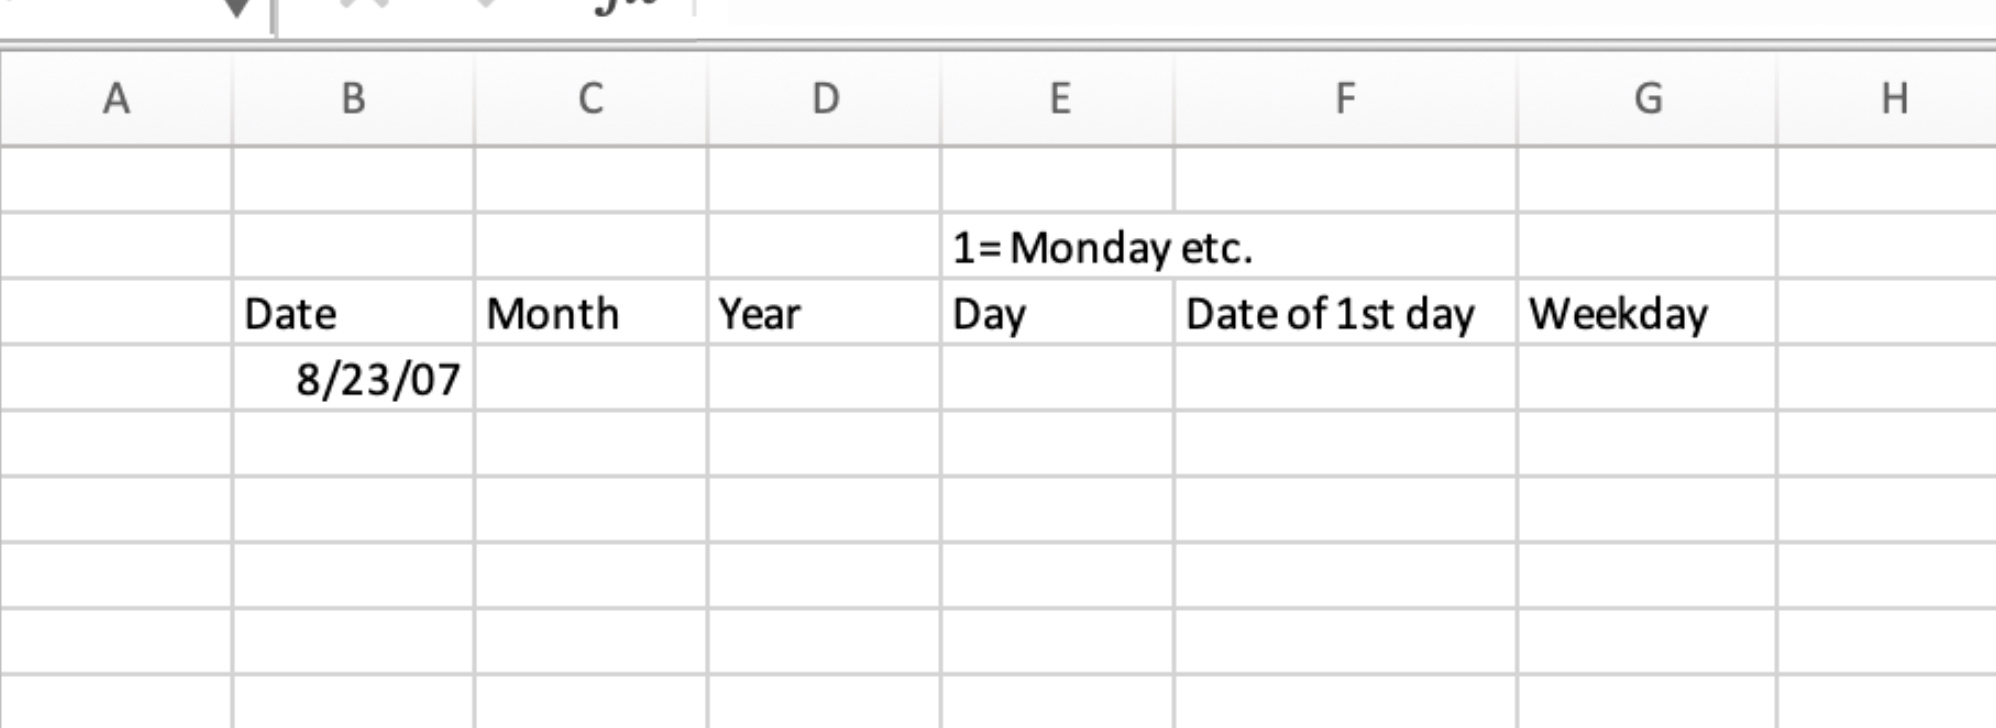Select column header A
Viewport: 1996px width, 728px height.
click(115, 97)
